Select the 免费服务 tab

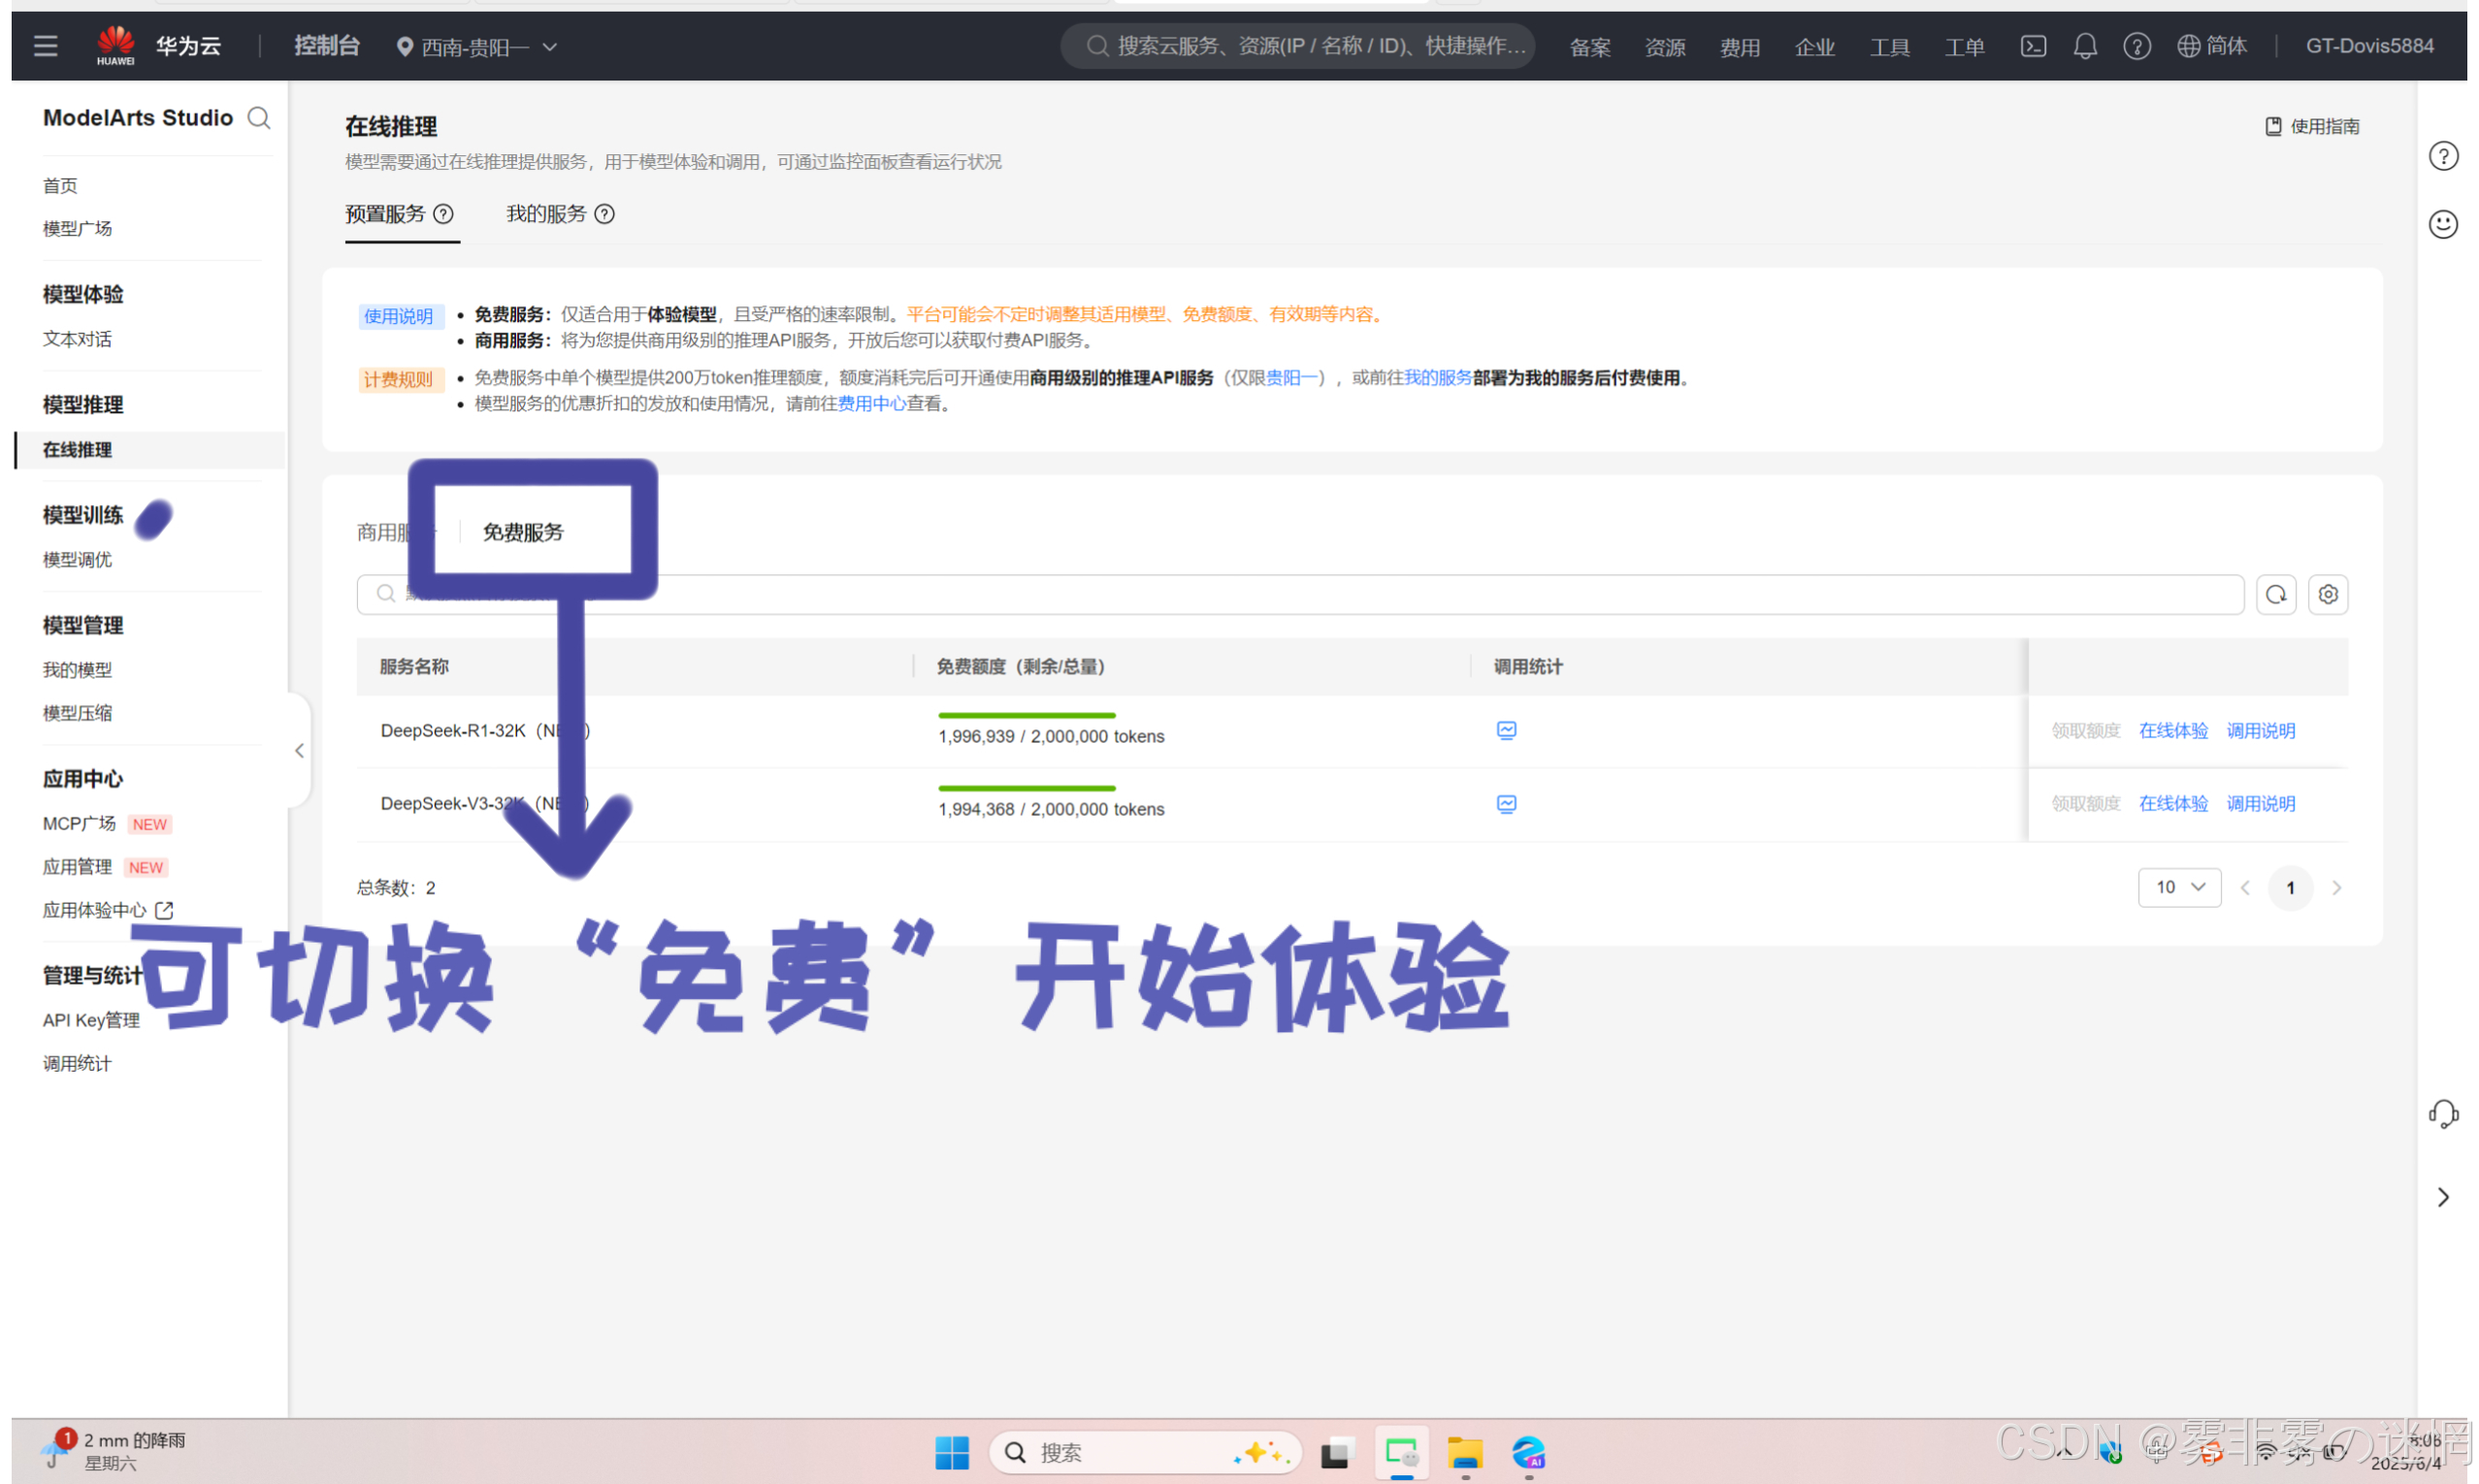(523, 532)
